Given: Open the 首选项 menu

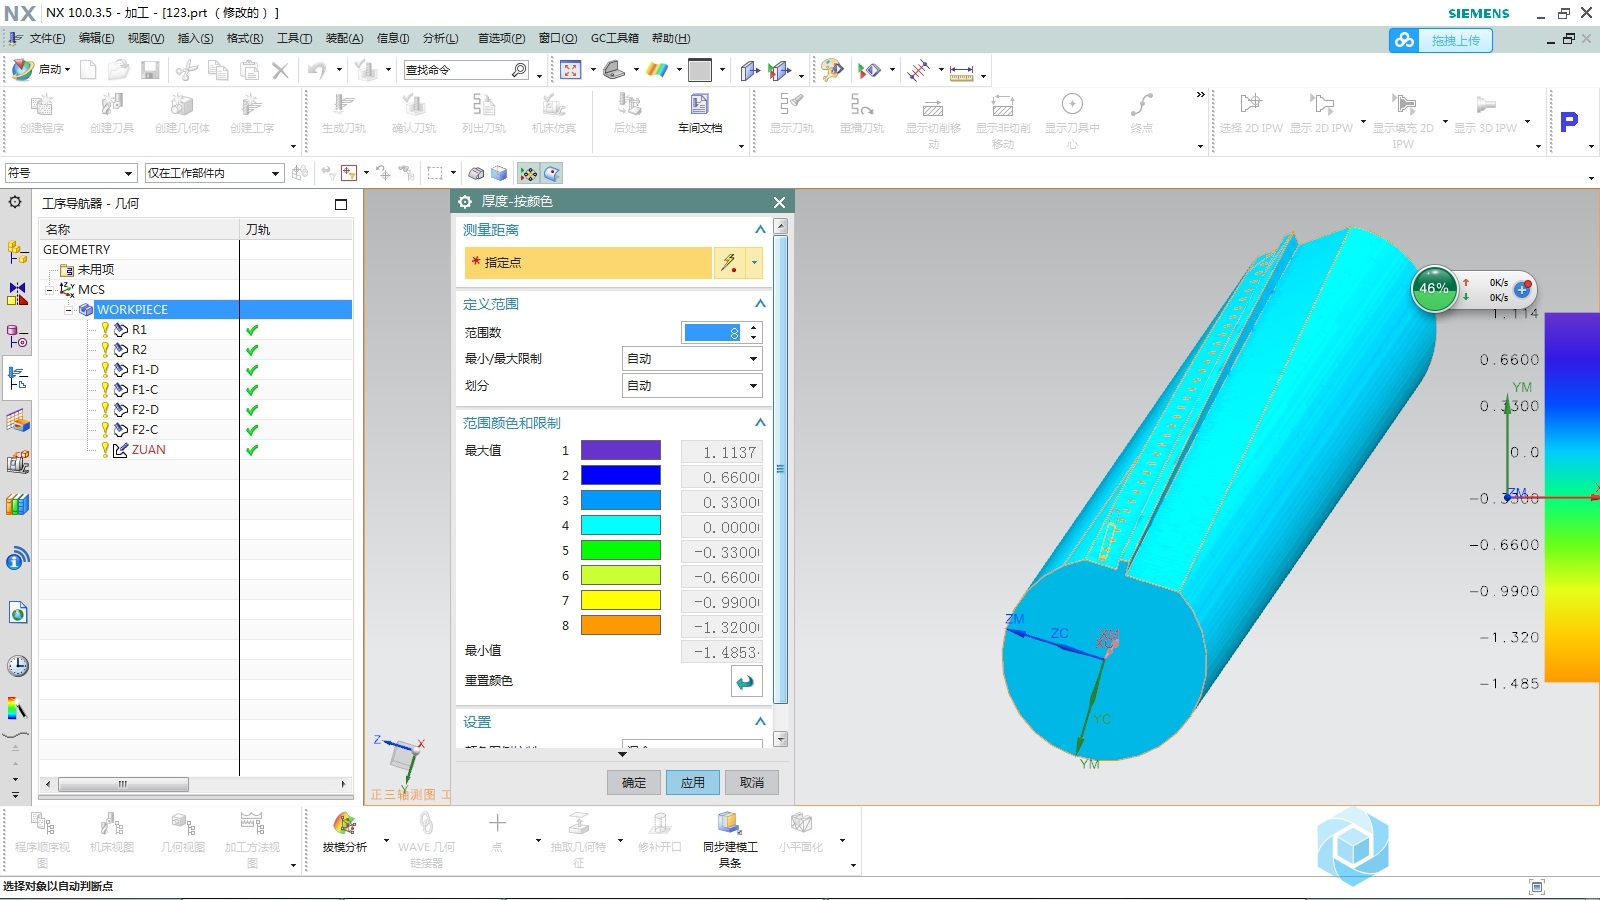Looking at the screenshot, I should pyautogui.click(x=501, y=39).
